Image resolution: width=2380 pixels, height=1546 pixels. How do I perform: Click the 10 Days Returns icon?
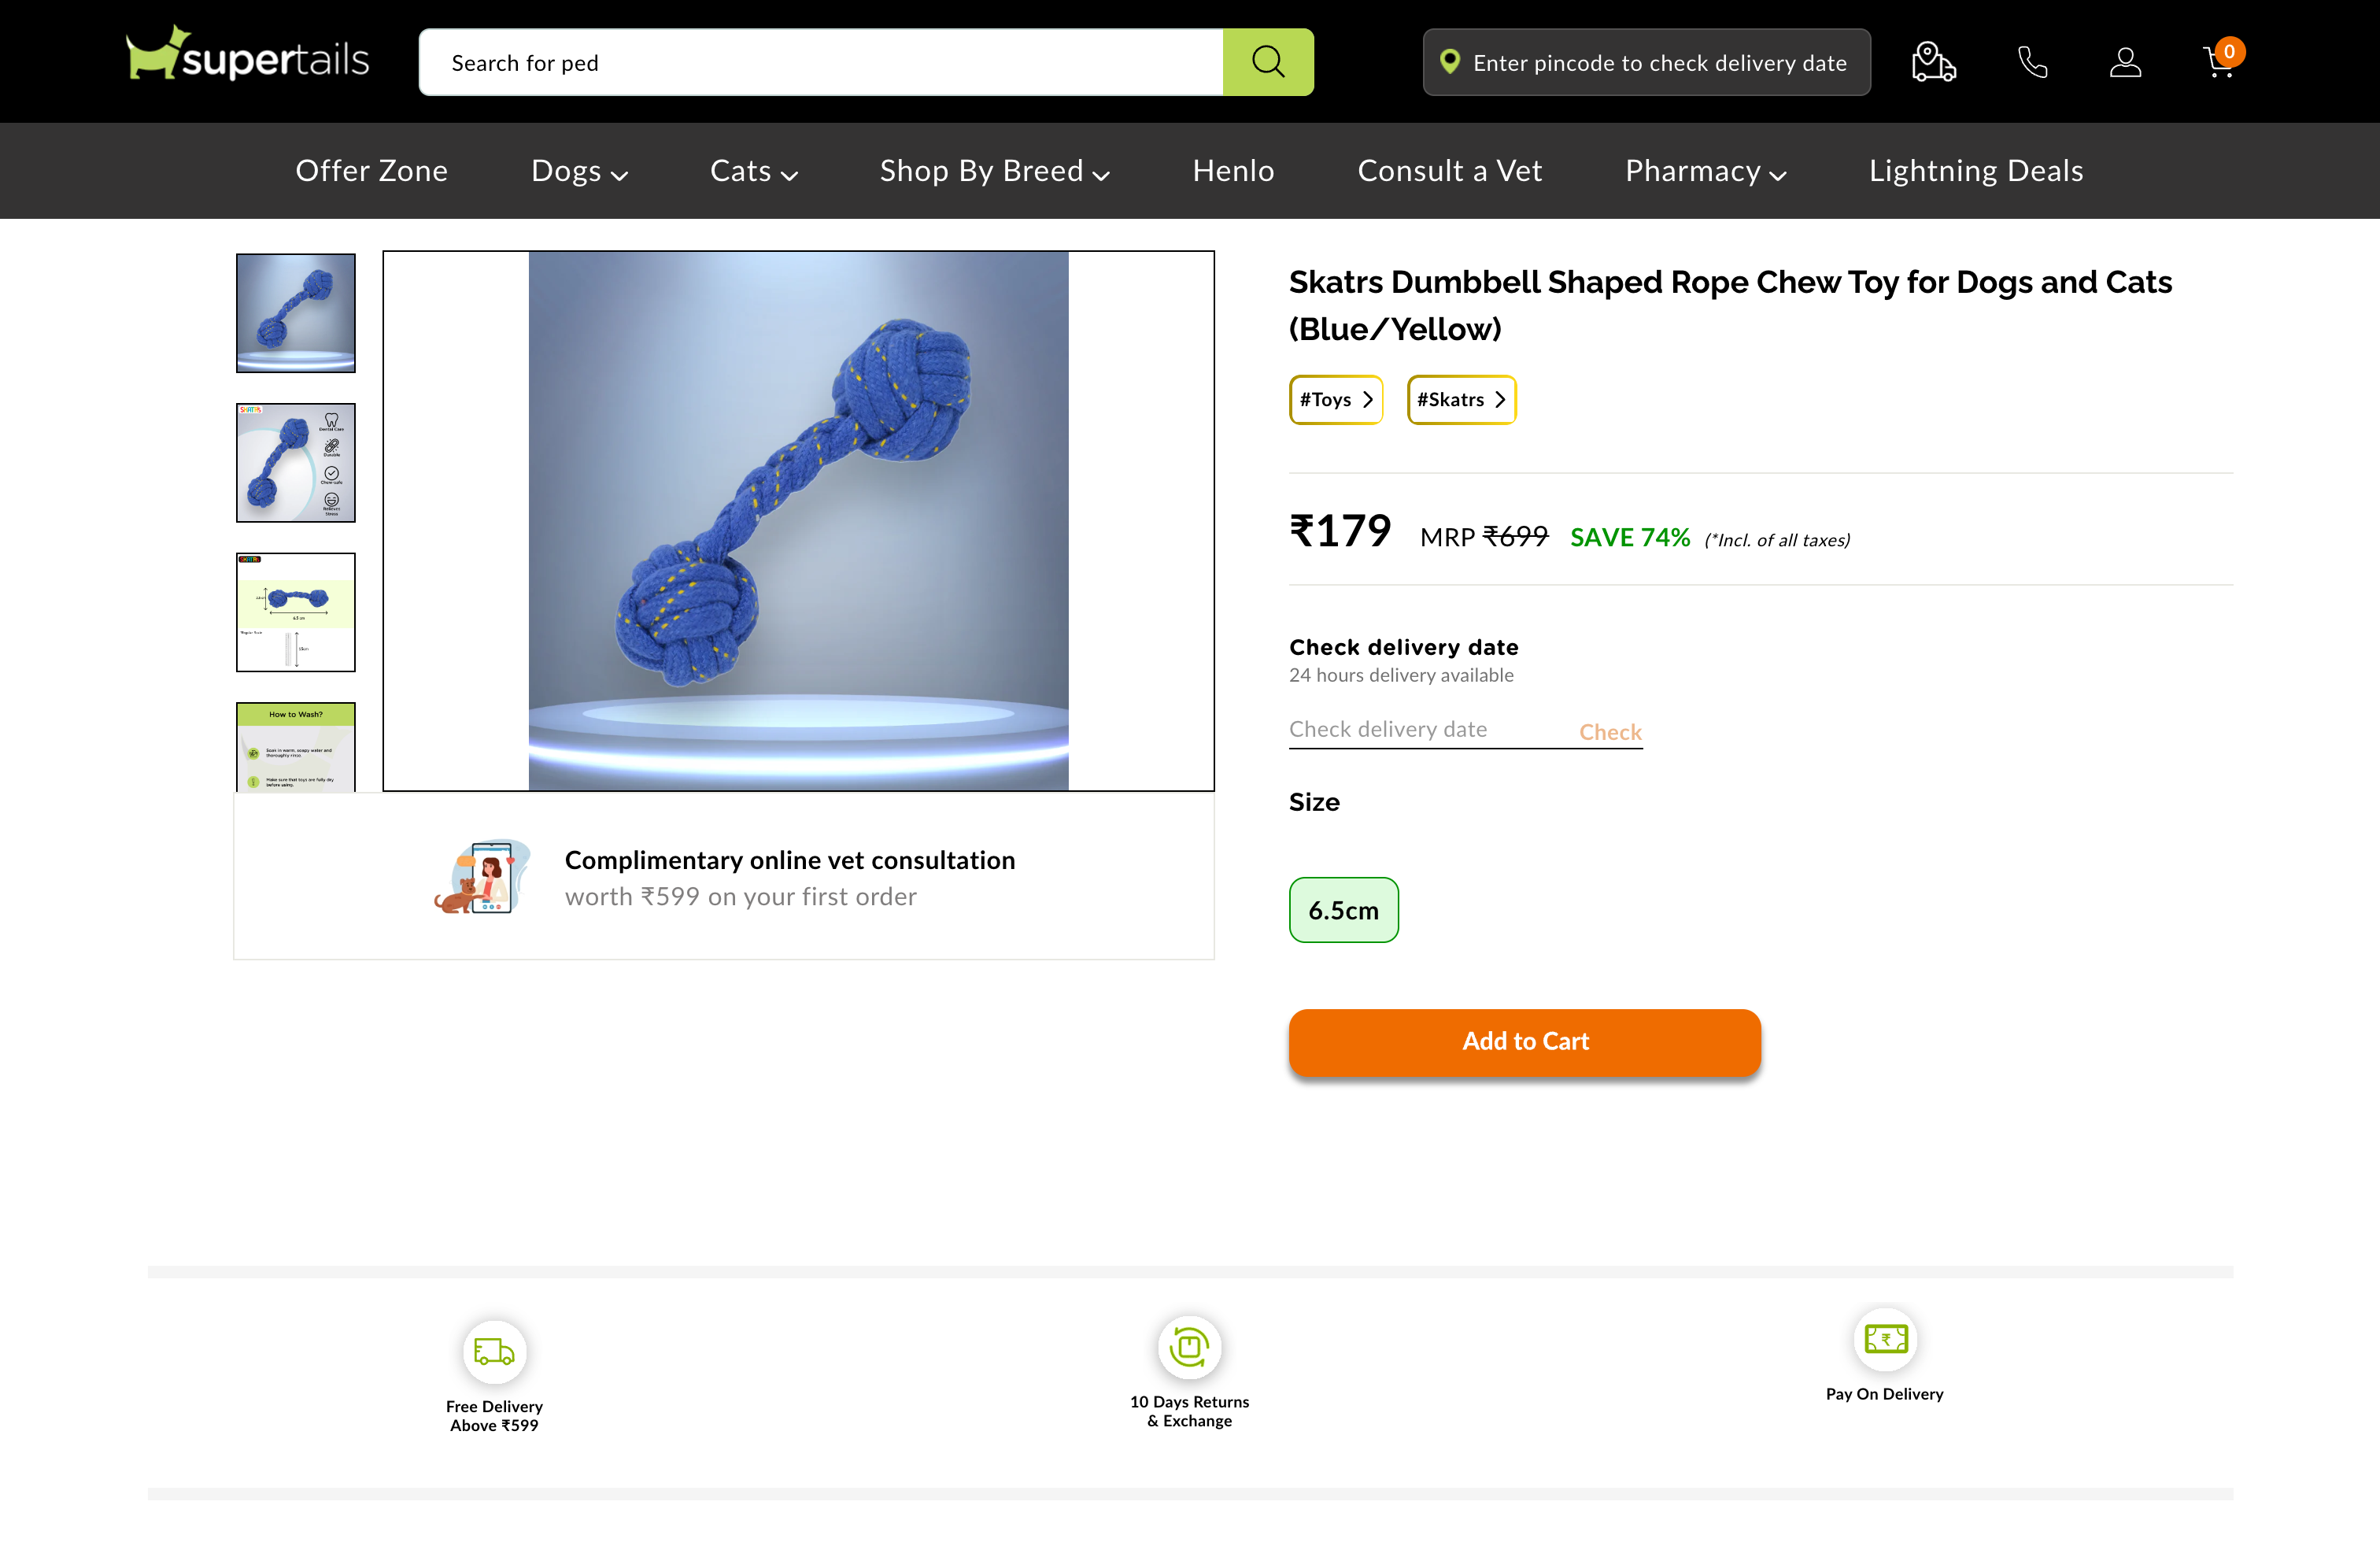point(1189,1347)
